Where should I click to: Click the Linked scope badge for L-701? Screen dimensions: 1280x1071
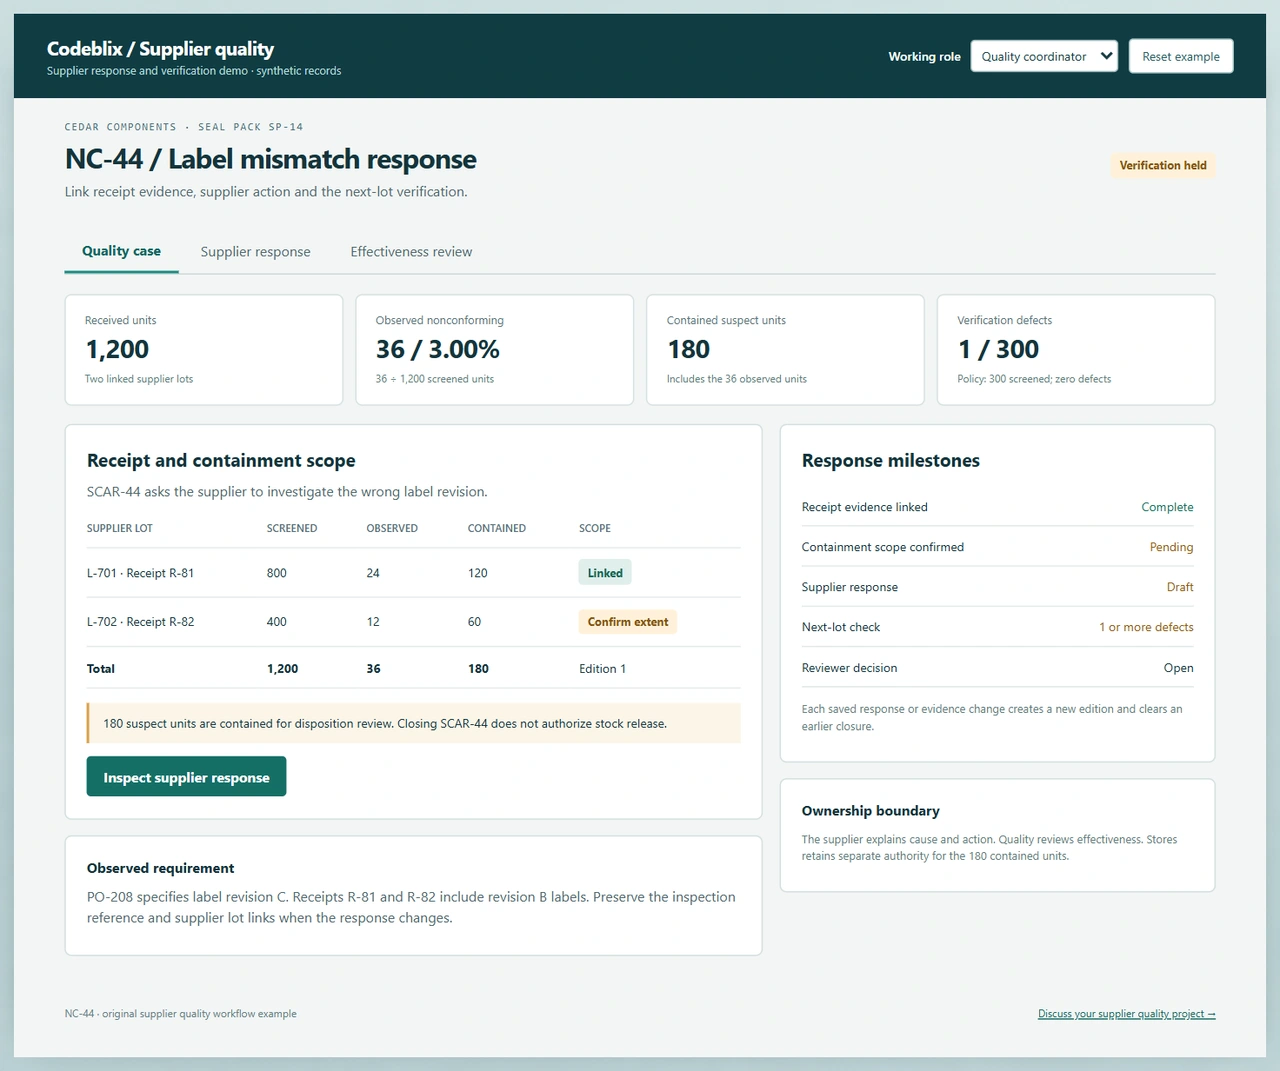point(605,573)
